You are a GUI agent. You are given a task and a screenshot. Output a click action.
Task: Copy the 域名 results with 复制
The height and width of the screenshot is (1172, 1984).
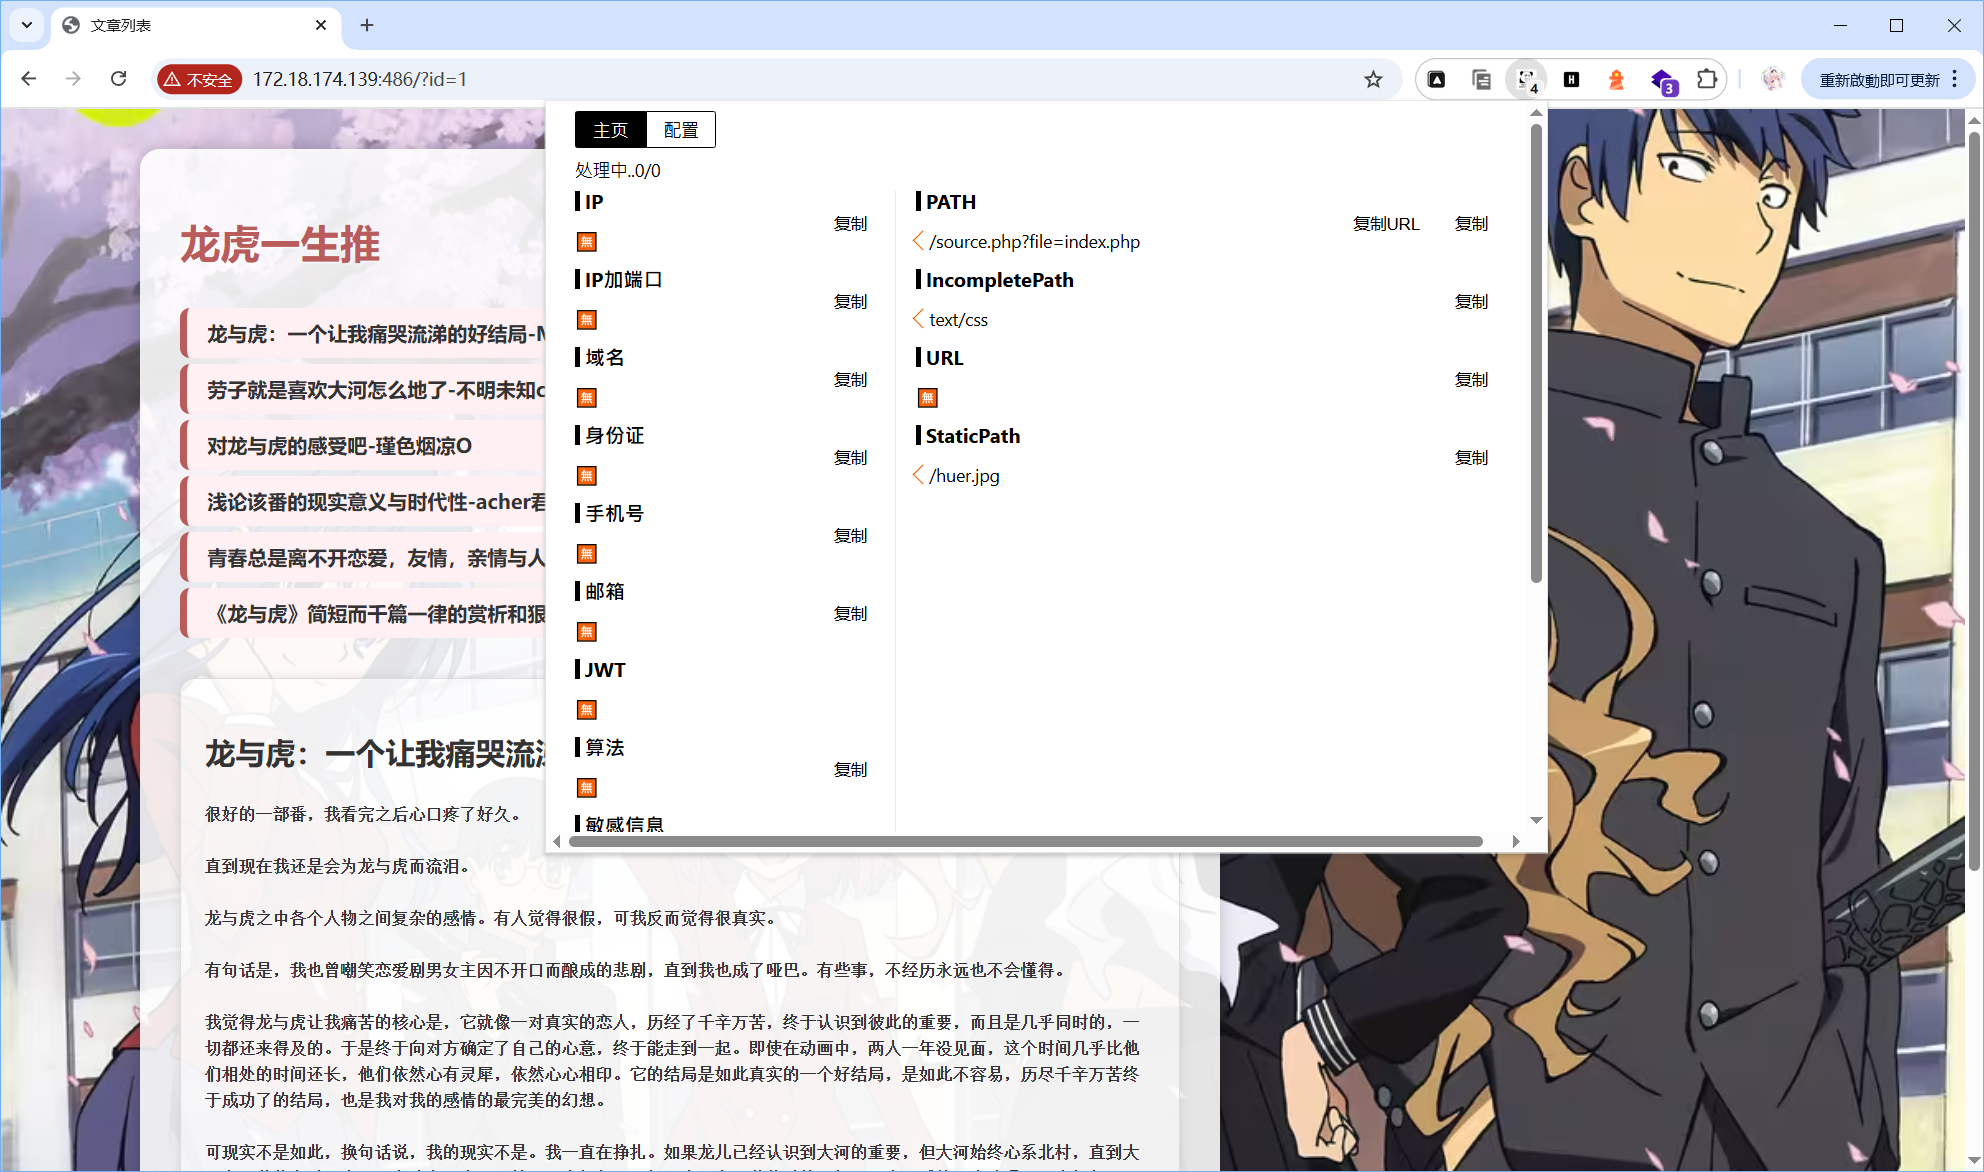[x=850, y=380]
